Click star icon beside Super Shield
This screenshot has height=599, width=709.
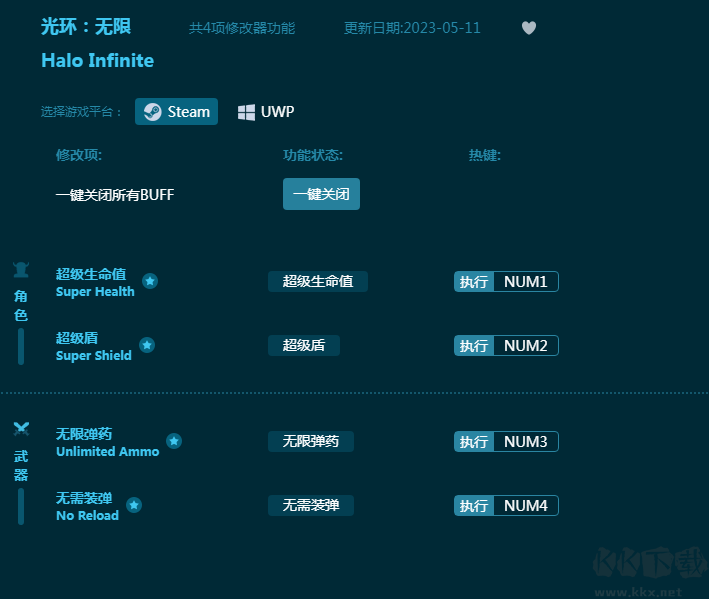(x=147, y=345)
